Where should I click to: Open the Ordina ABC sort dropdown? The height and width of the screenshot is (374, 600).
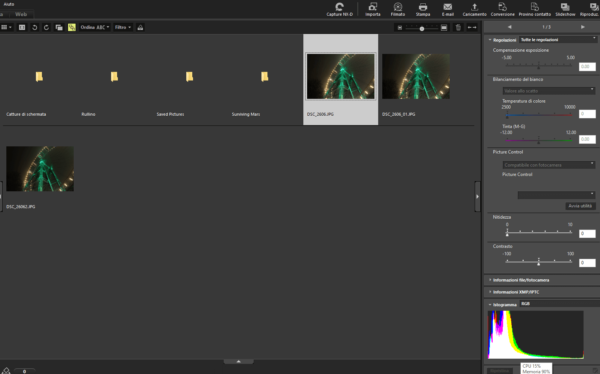coord(95,27)
